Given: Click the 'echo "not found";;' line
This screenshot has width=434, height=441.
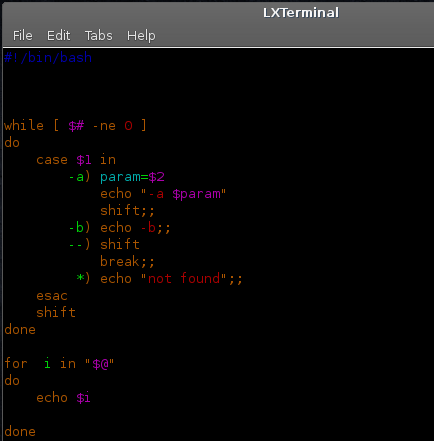Looking at the screenshot, I should point(171,279).
